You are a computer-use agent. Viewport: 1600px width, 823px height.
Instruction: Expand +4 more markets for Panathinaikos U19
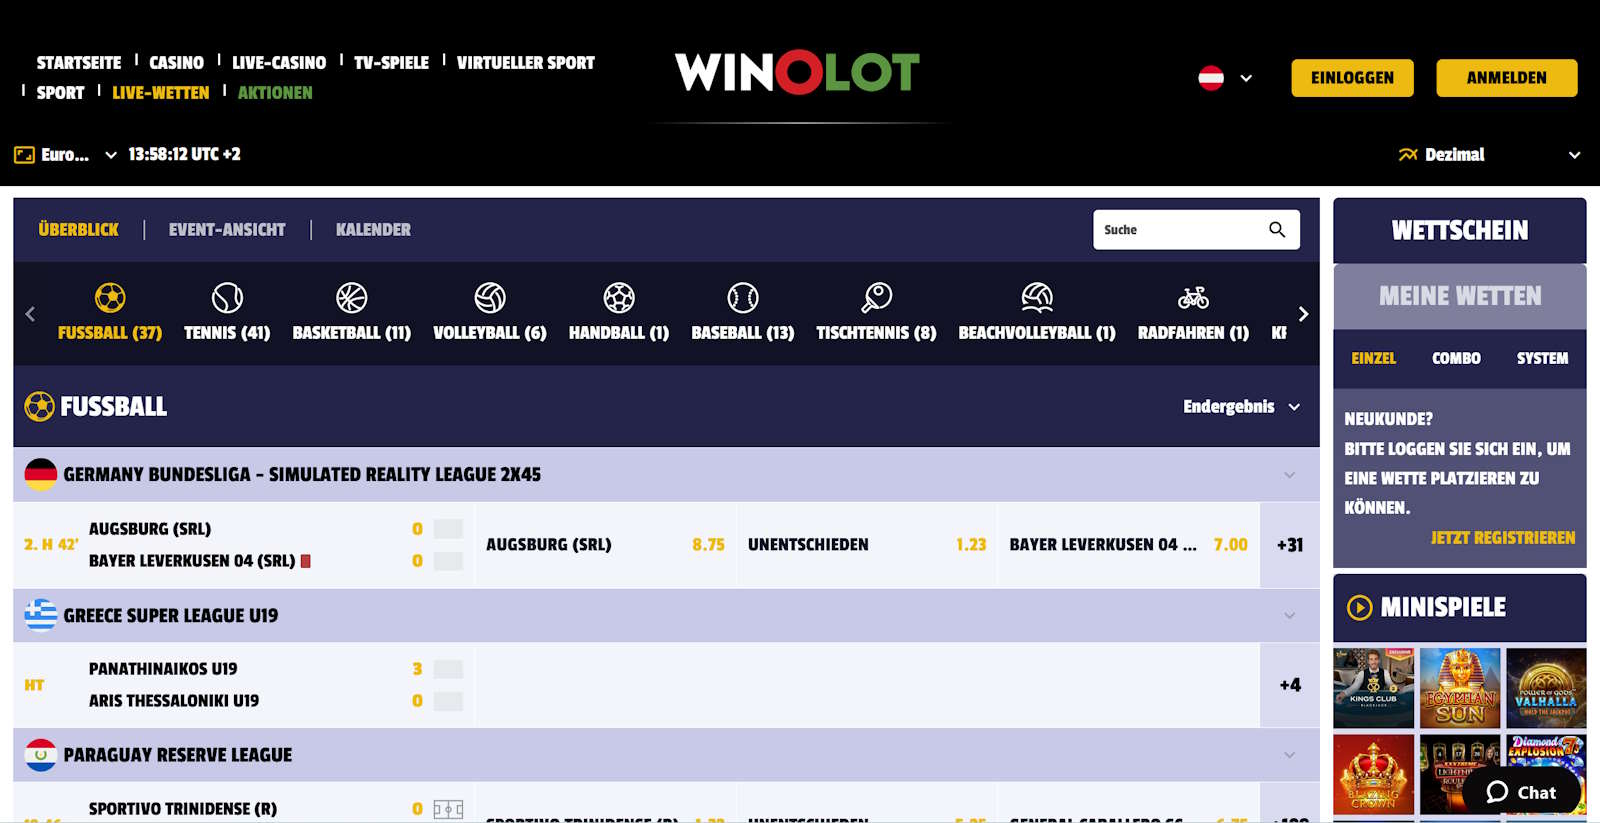[x=1290, y=685]
